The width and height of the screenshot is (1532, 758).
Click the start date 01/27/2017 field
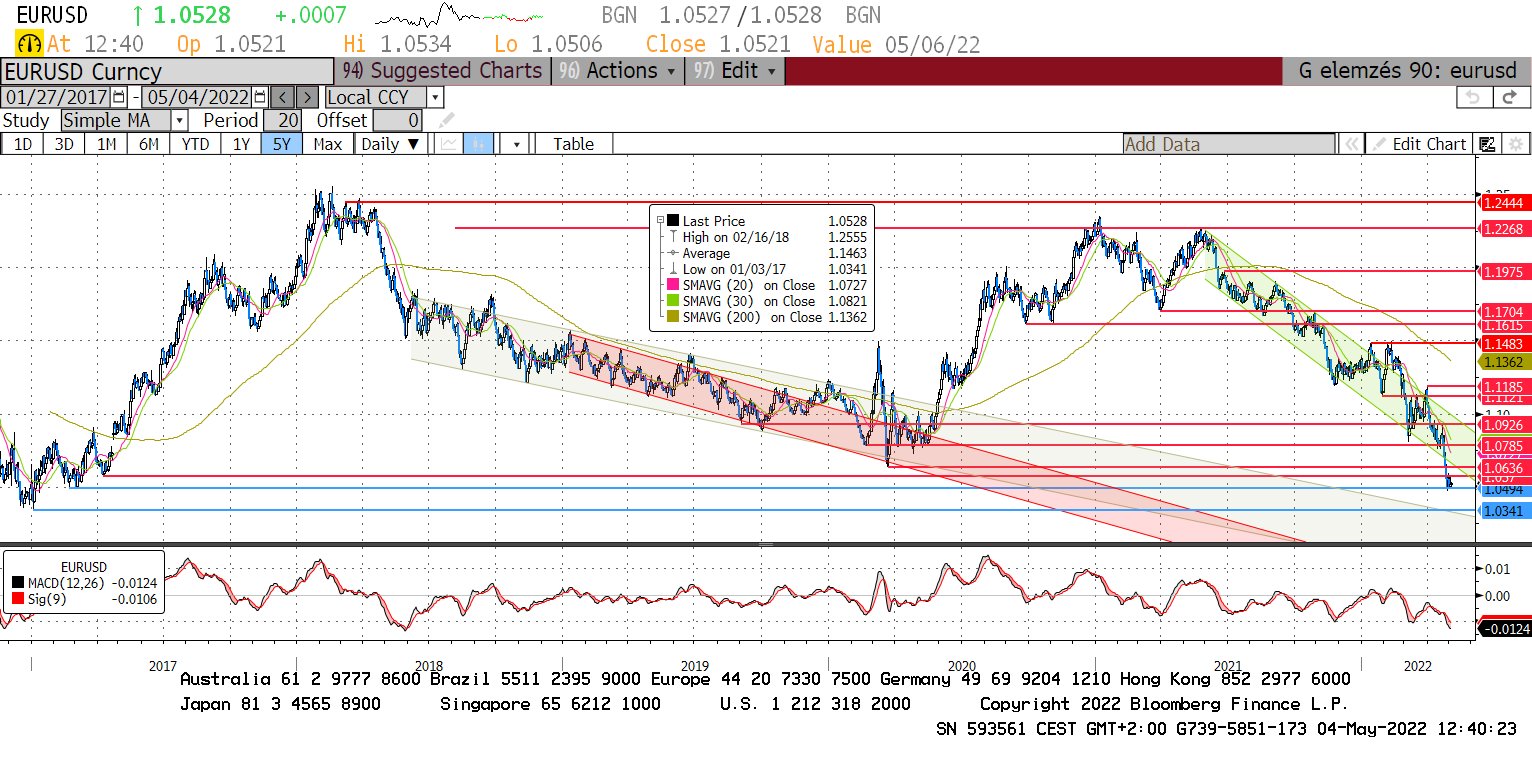click(58, 97)
